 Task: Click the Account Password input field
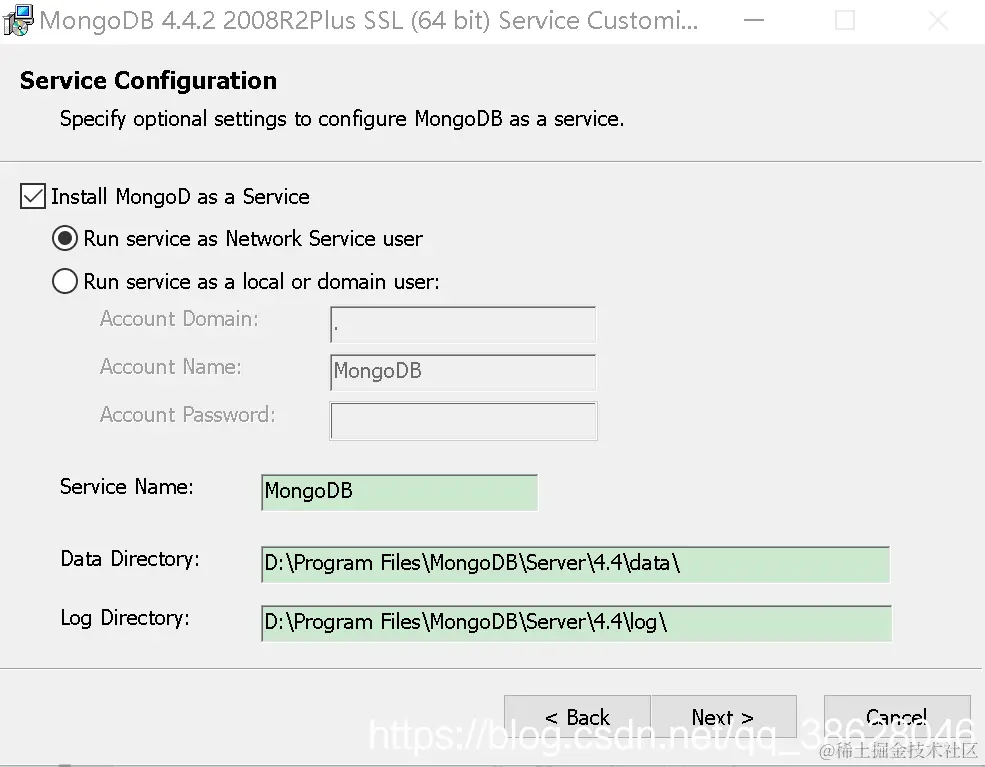(463, 421)
